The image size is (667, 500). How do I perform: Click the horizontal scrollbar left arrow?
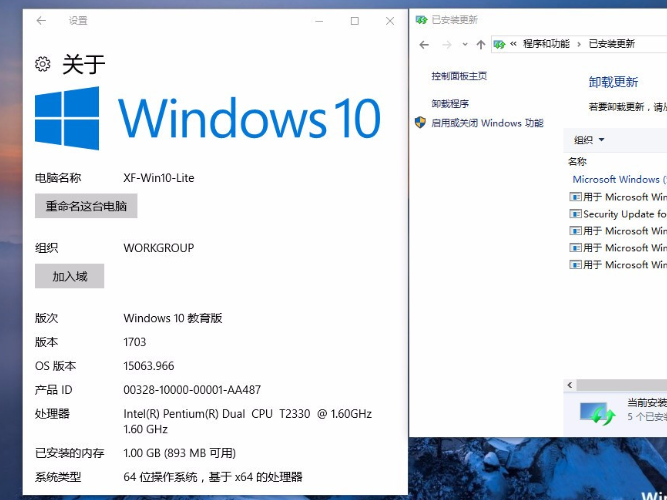570,385
